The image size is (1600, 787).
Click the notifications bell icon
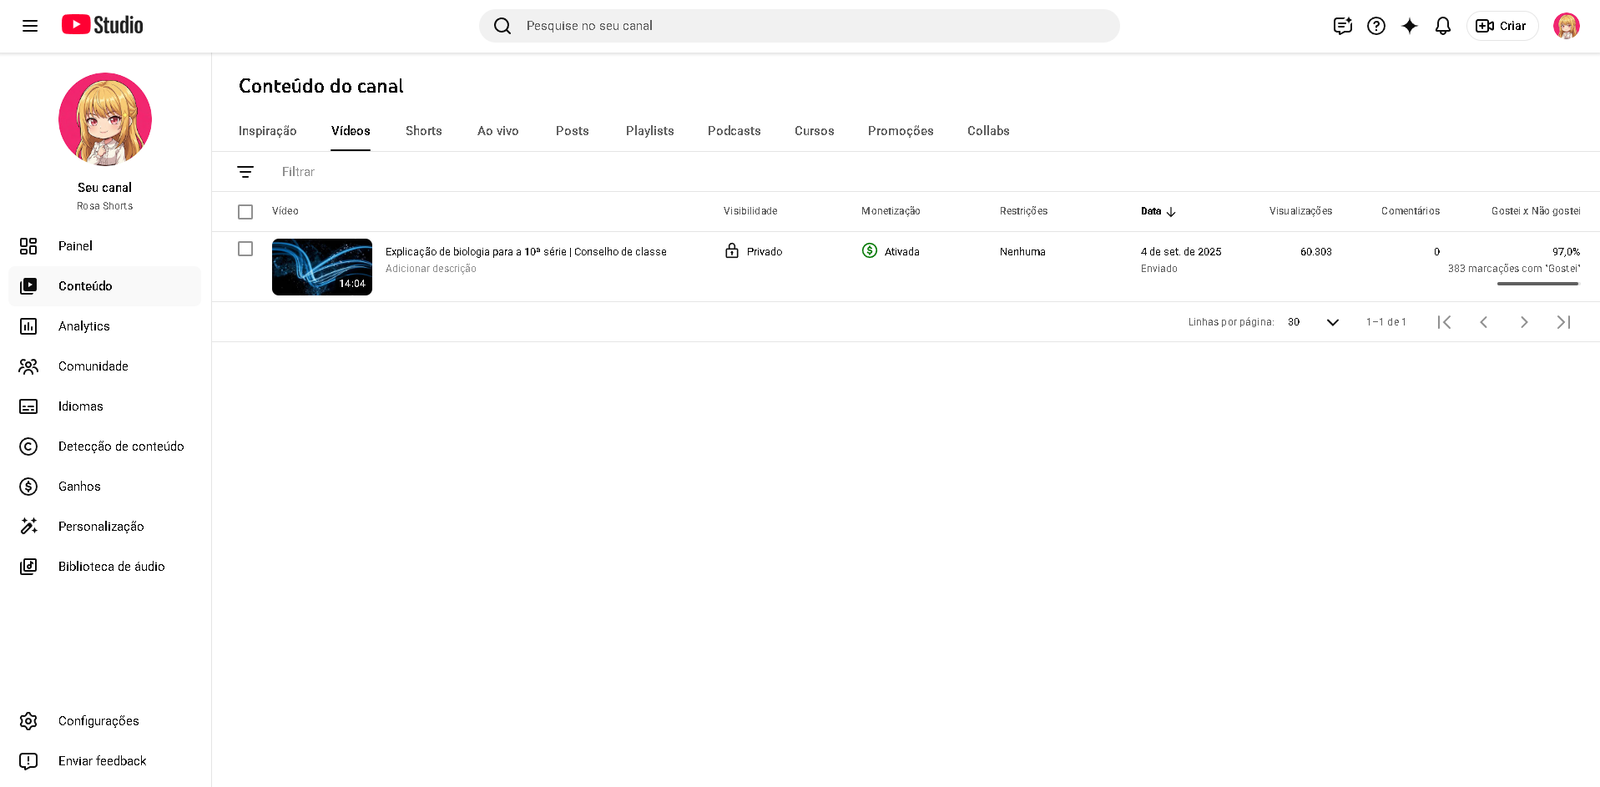pos(1442,26)
